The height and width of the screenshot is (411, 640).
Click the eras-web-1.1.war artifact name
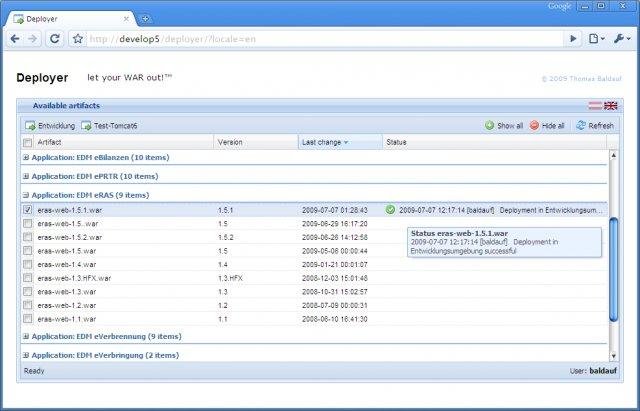pos(67,319)
